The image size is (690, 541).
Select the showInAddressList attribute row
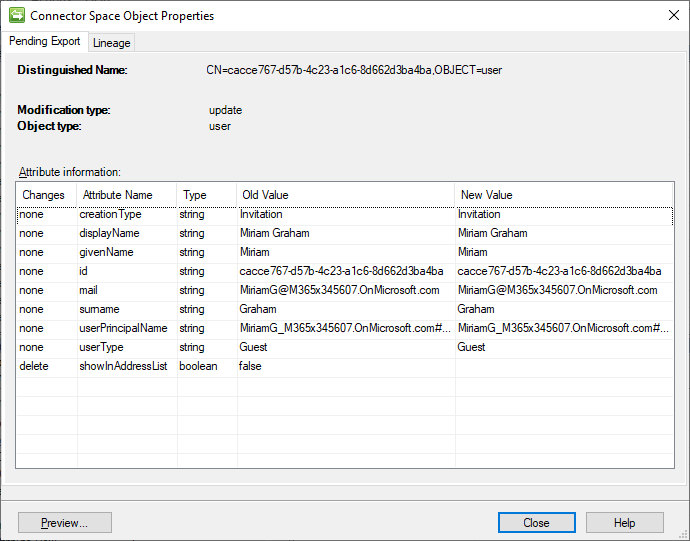coord(345,366)
